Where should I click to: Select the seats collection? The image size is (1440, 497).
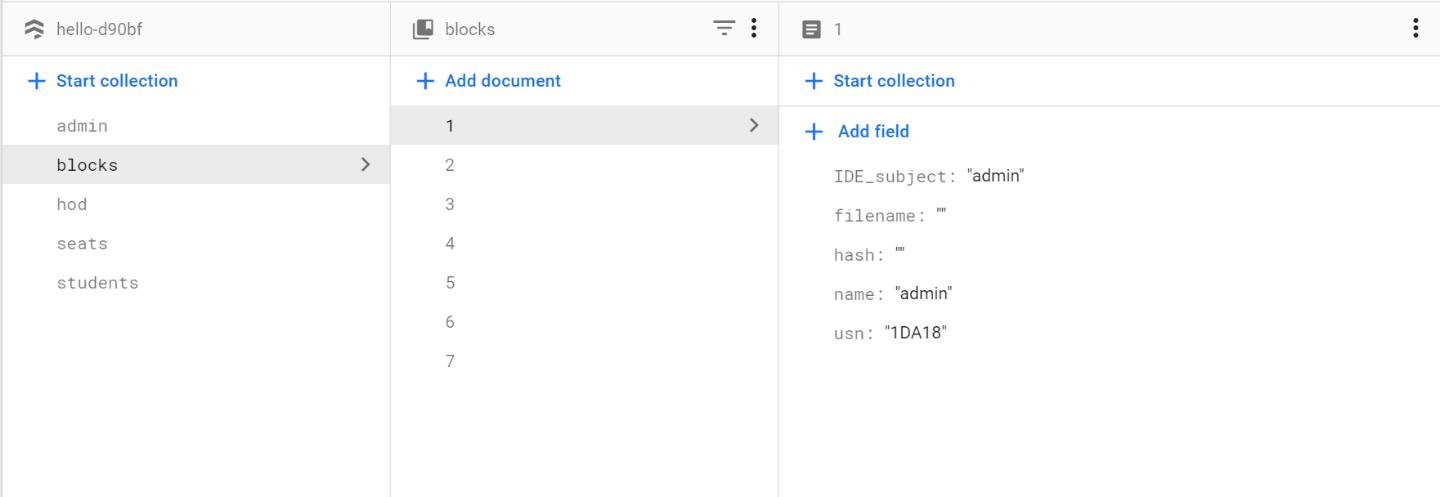[82, 243]
